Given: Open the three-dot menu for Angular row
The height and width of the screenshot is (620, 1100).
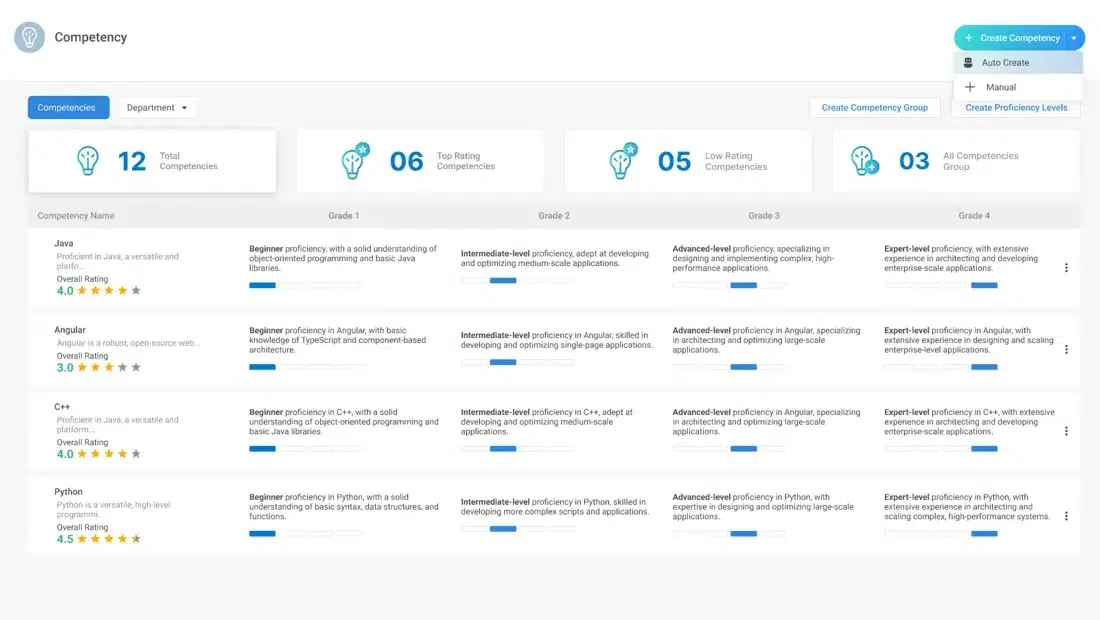Looking at the screenshot, I should click(x=1066, y=350).
